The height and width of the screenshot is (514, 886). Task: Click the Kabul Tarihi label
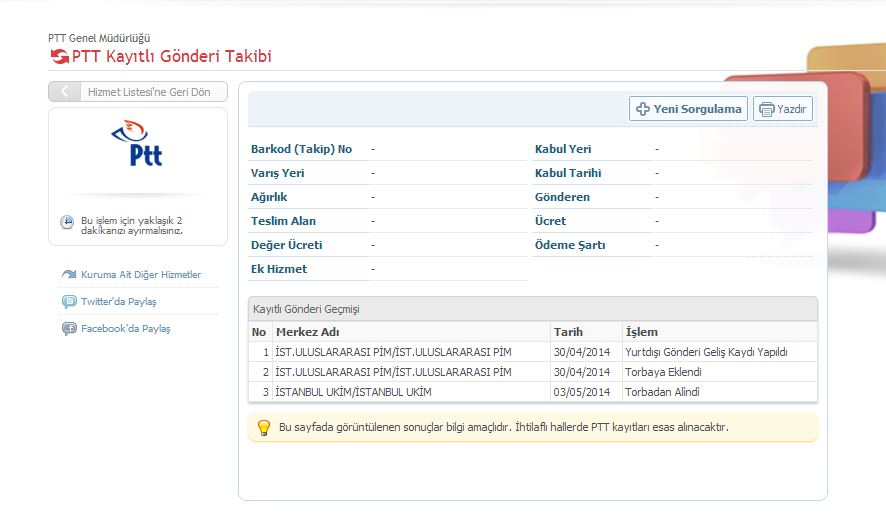click(568, 173)
